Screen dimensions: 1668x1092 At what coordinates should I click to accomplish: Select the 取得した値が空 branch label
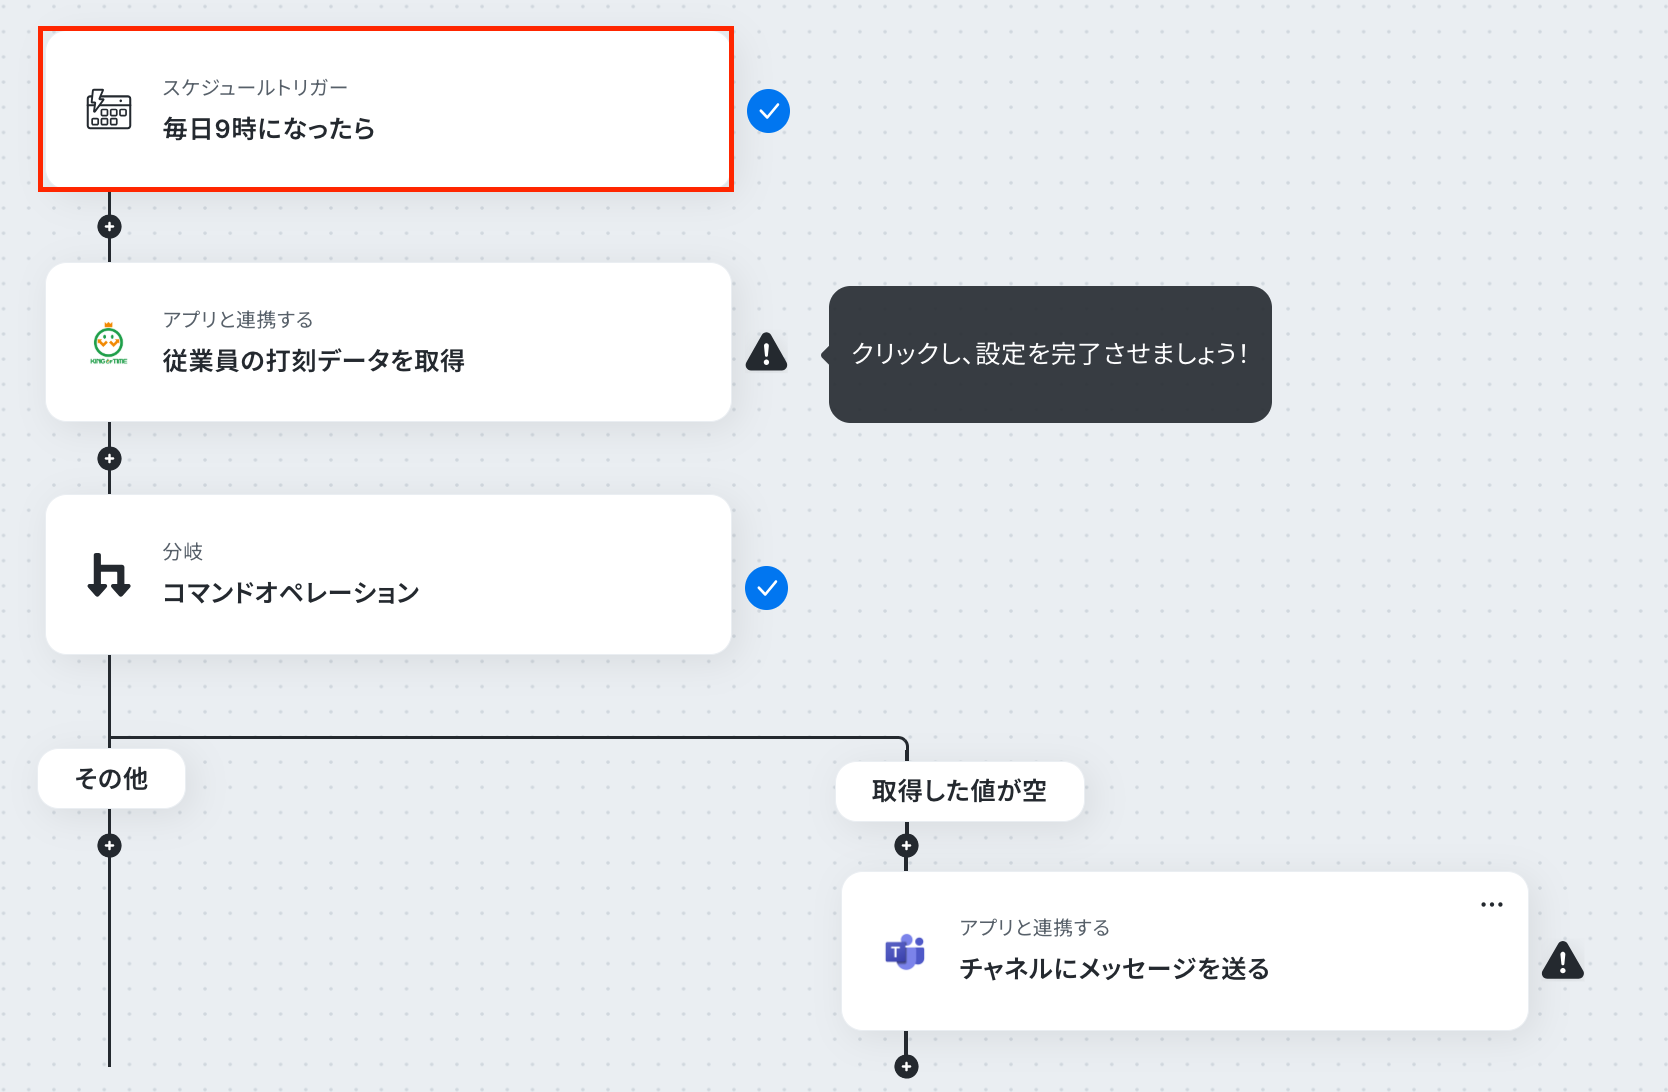coord(959,791)
